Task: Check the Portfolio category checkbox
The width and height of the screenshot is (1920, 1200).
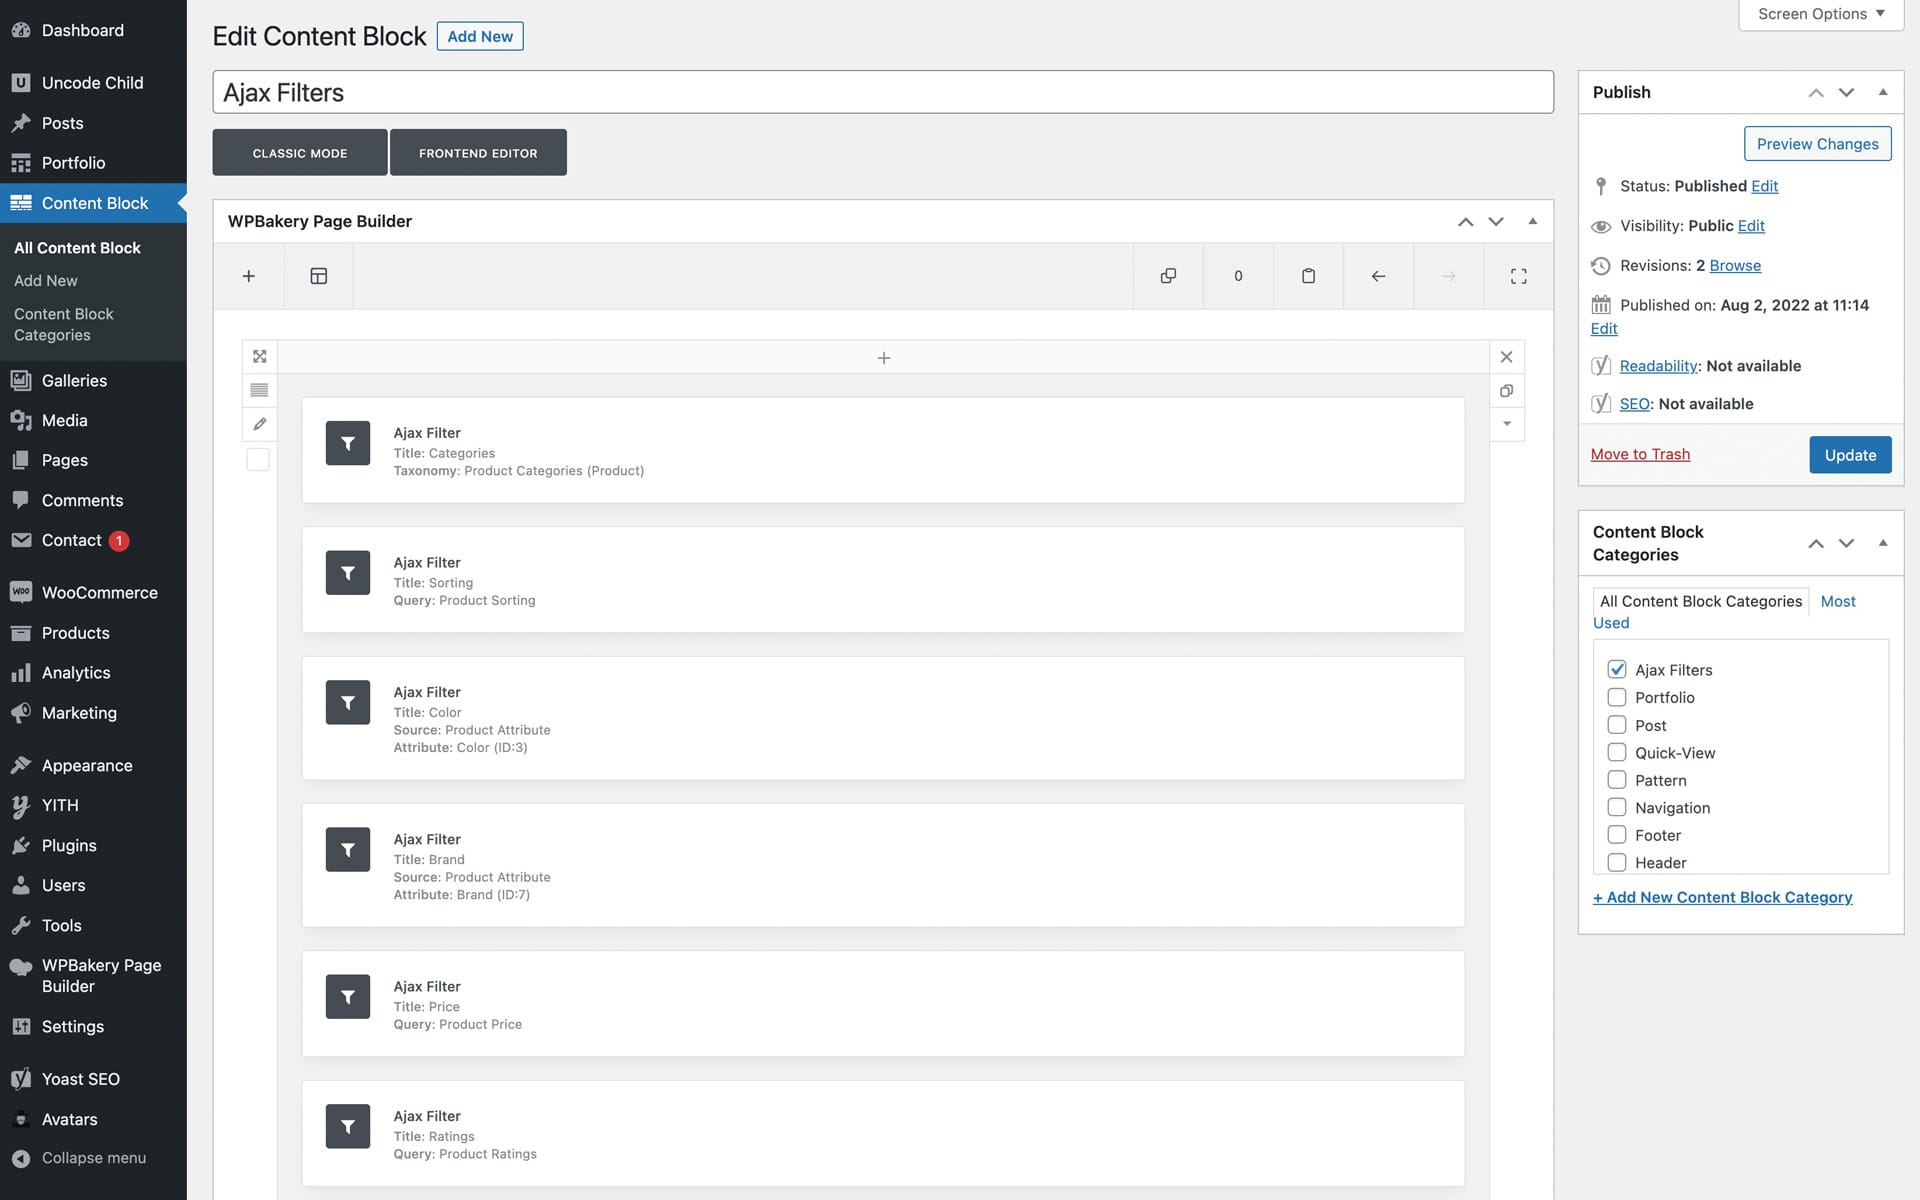Action: (x=1616, y=697)
